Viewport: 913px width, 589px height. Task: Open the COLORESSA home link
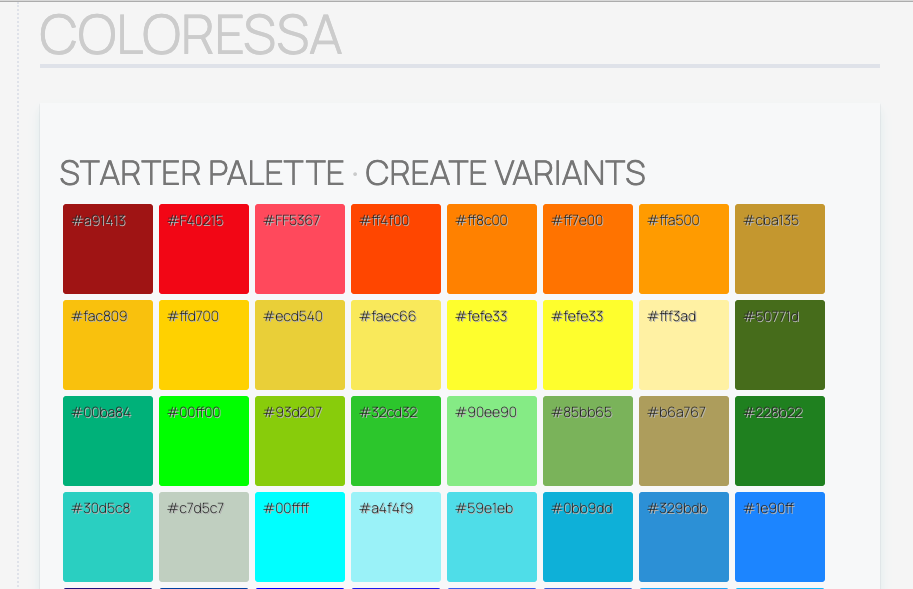pyautogui.click(x=189, y=36)
